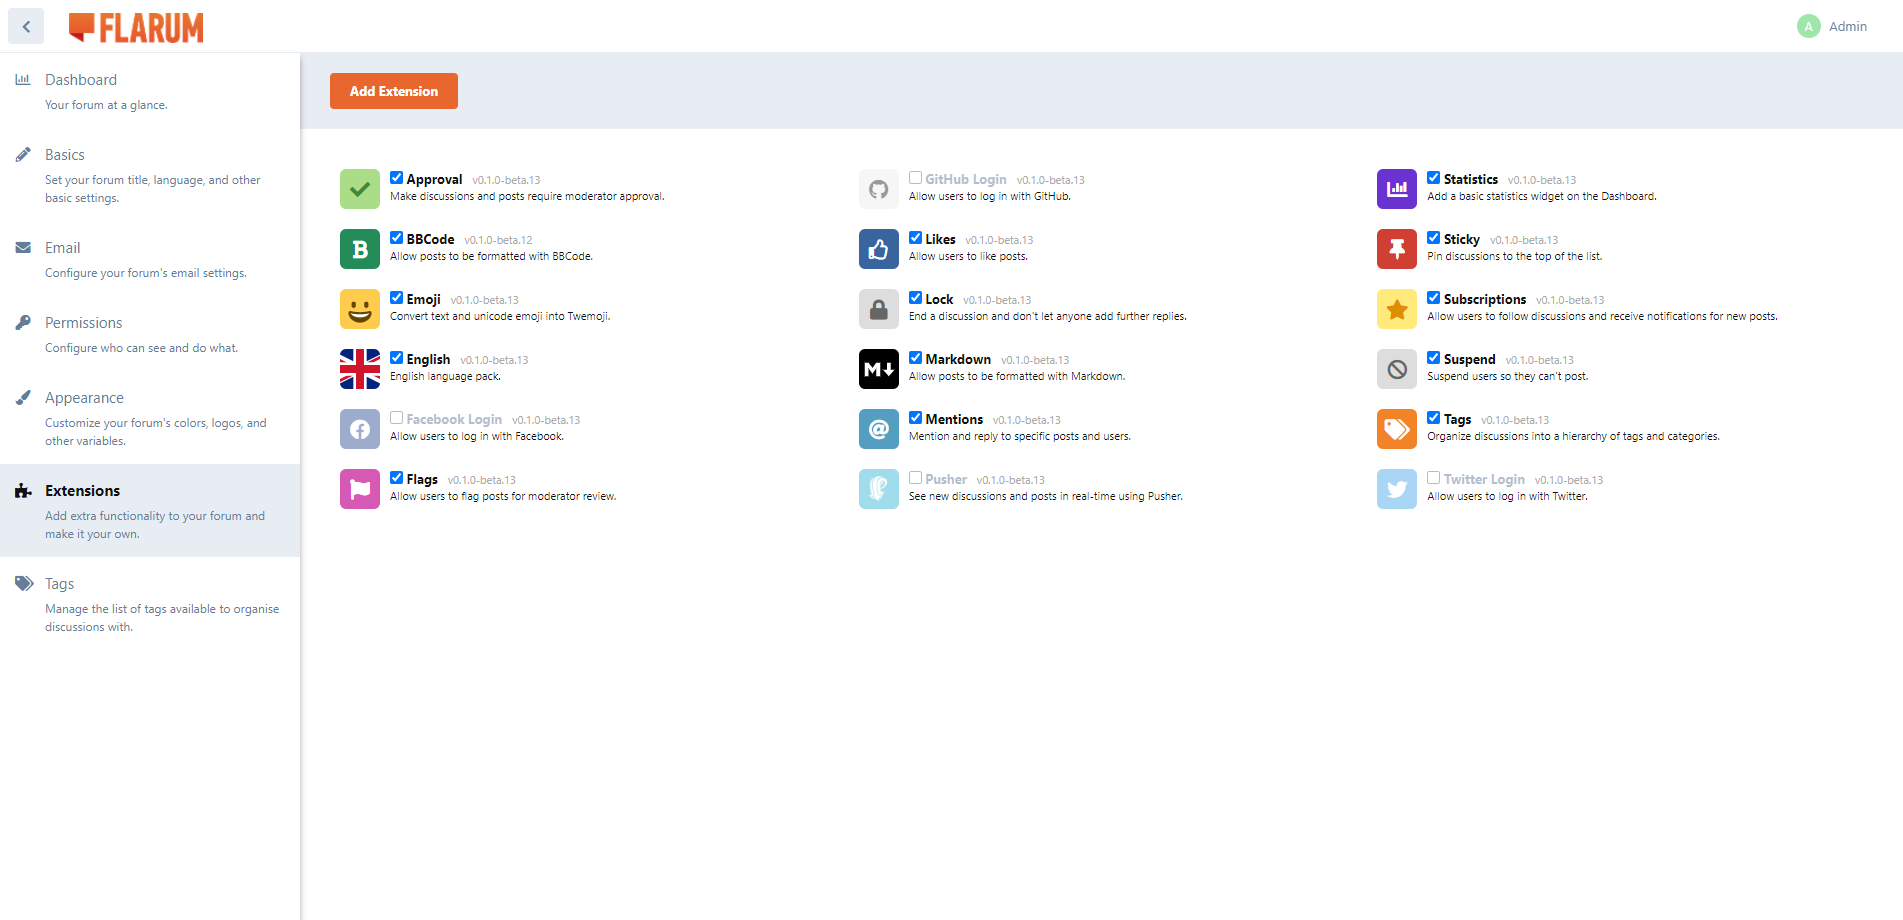Click the Markdown extension M-arrow icon

[879, 369]
